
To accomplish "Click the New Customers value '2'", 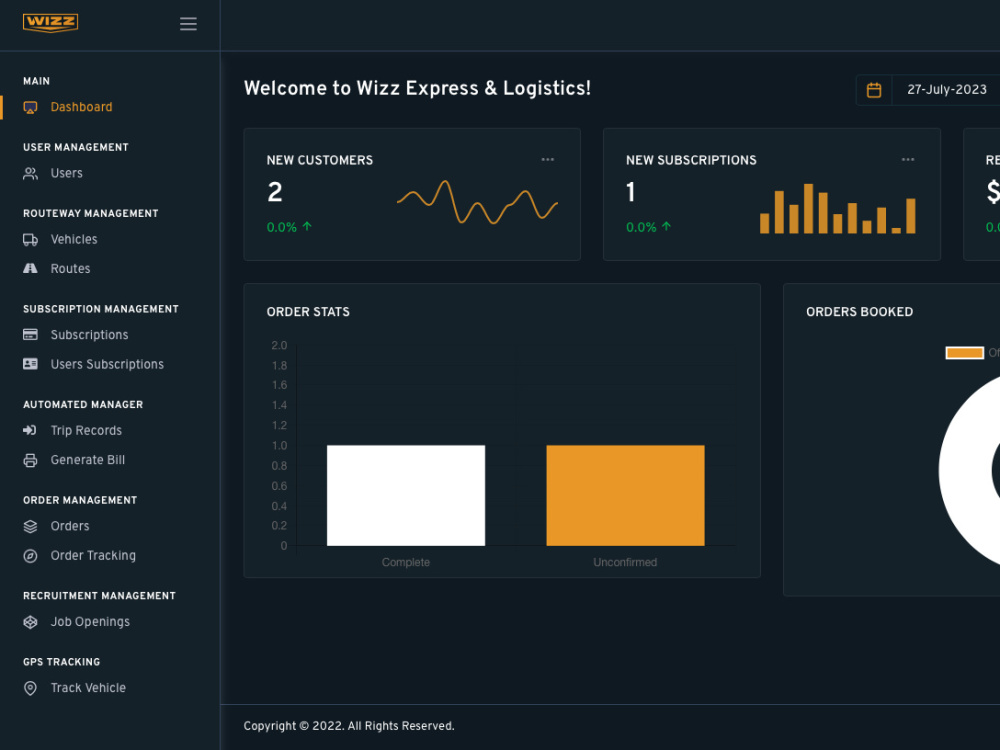I will 275,193.
